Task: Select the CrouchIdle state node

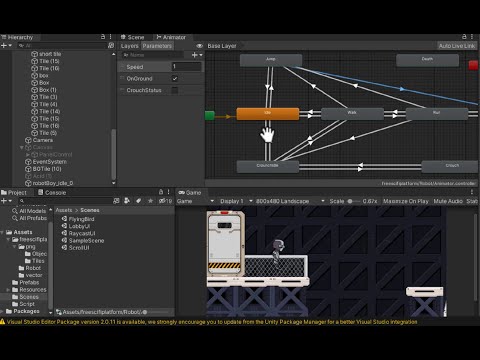Action: click(x=268, y=167)
